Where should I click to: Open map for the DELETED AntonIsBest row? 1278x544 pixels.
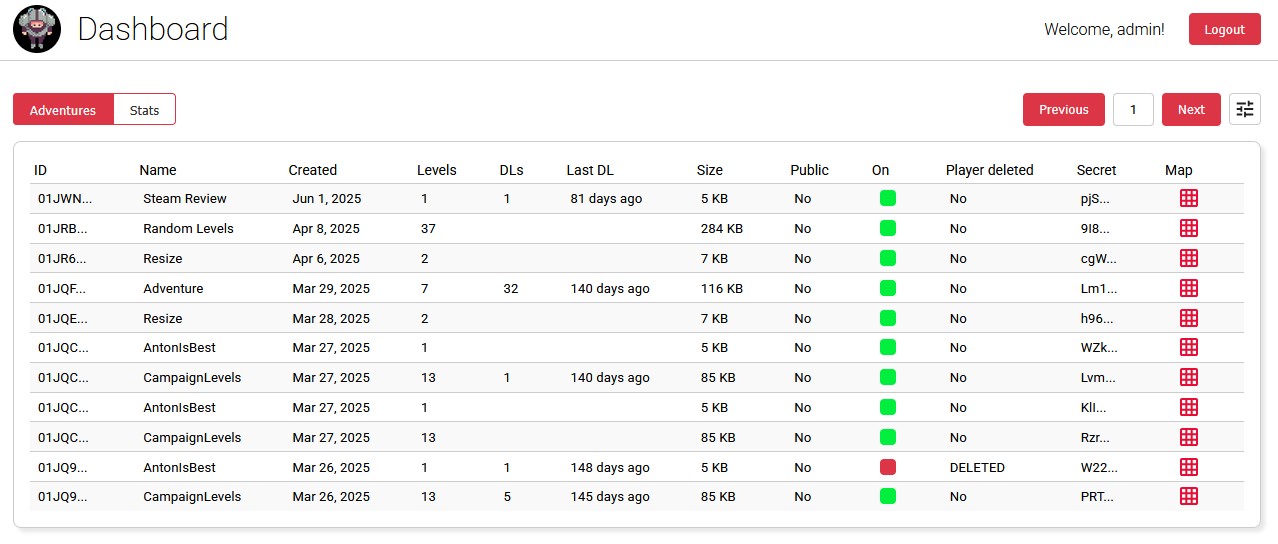pos(1189,467)
